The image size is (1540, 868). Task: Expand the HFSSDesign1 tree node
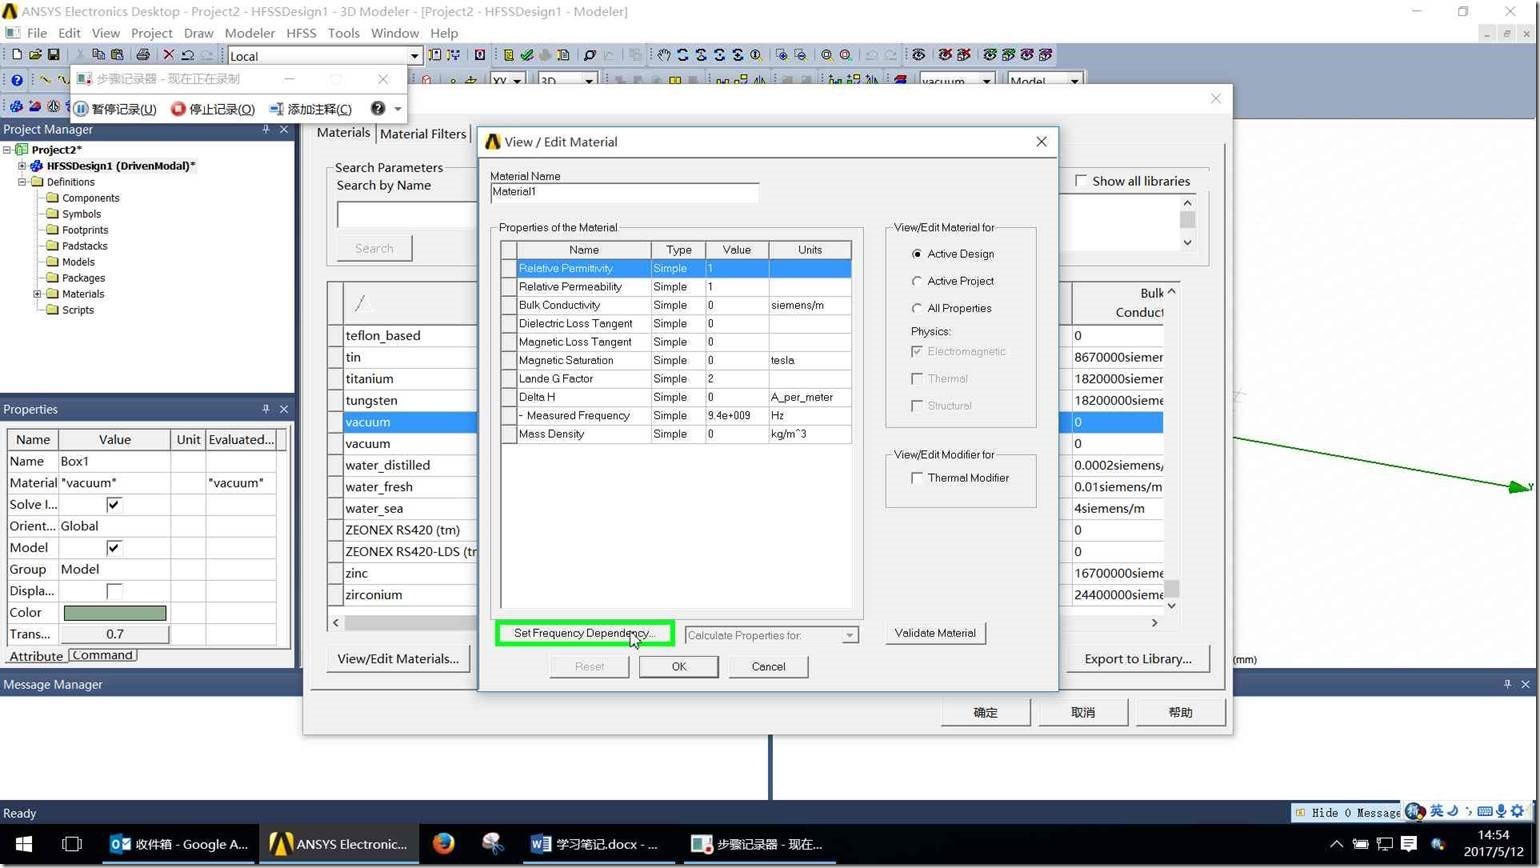pyautogui.click(x=22, y=166)
